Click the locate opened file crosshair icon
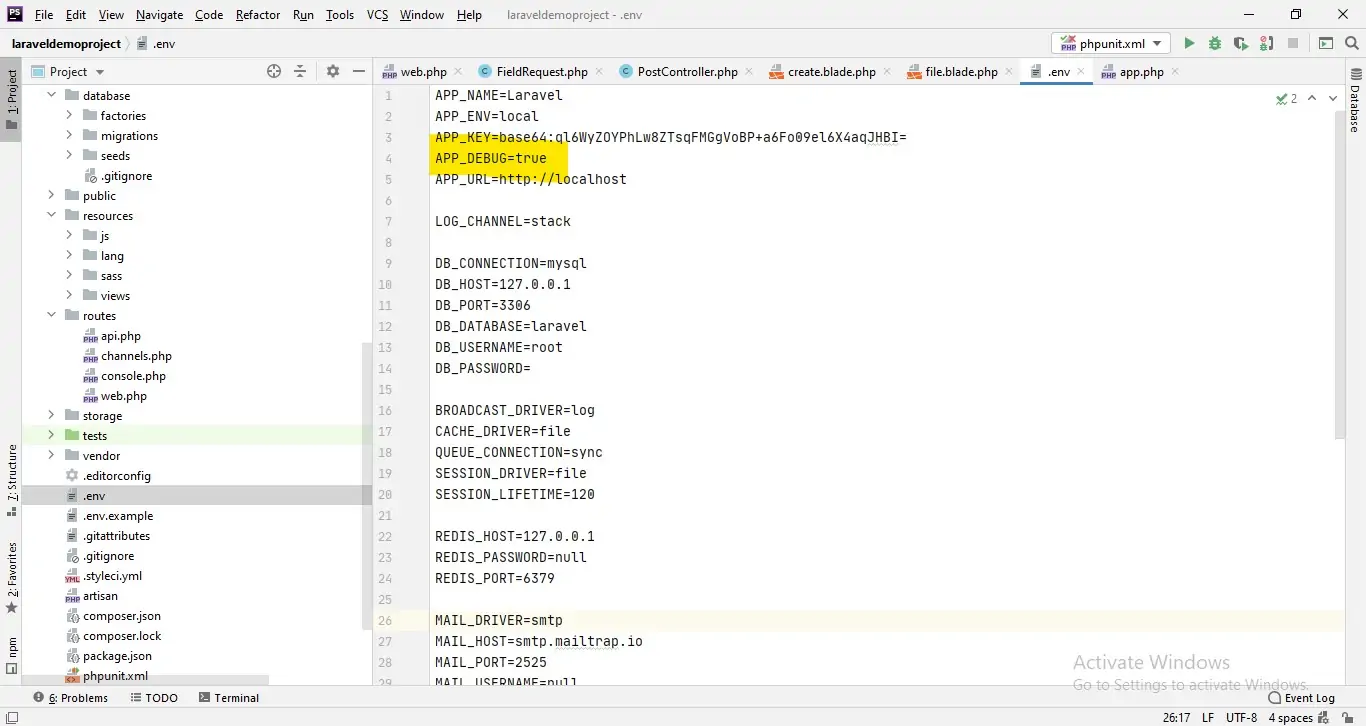 click(x=274, y=71)
